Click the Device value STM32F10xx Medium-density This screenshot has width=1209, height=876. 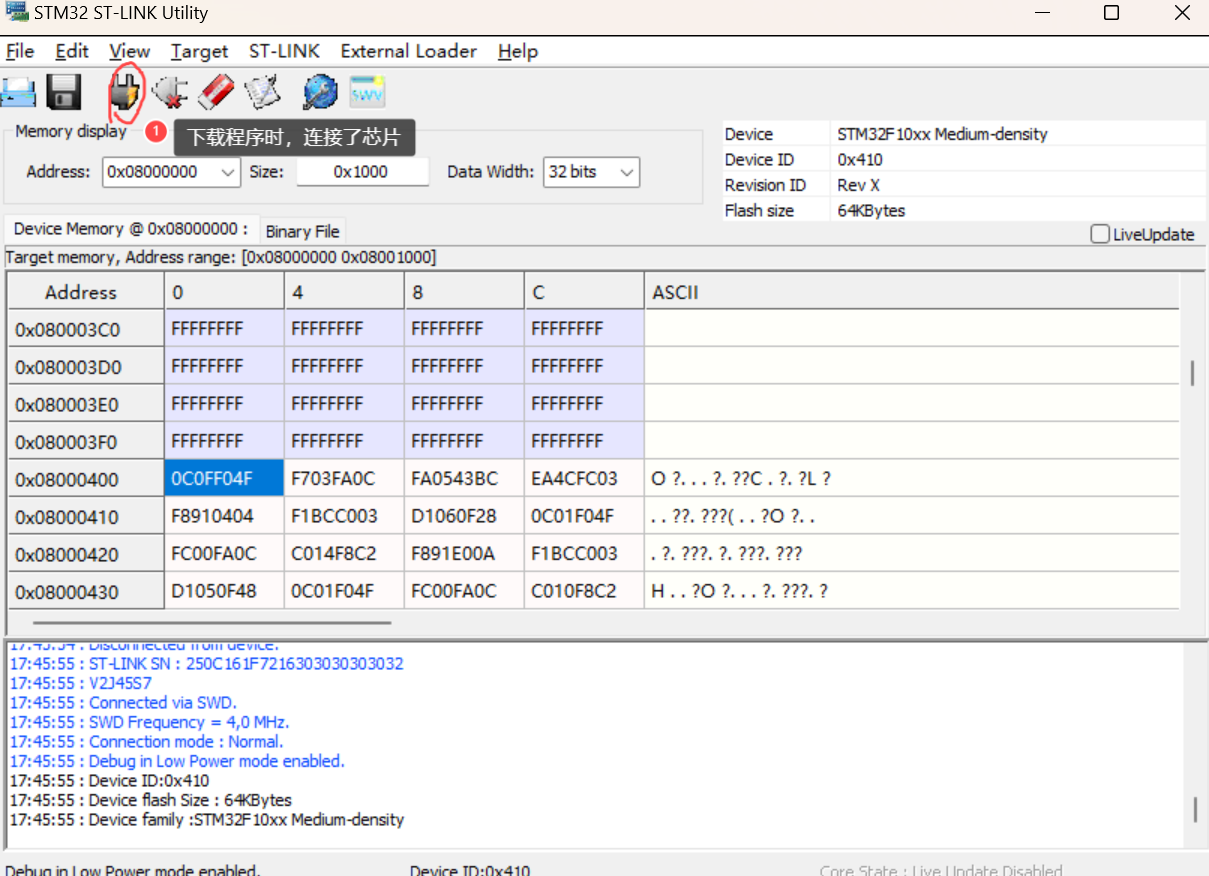coord(942,134)
